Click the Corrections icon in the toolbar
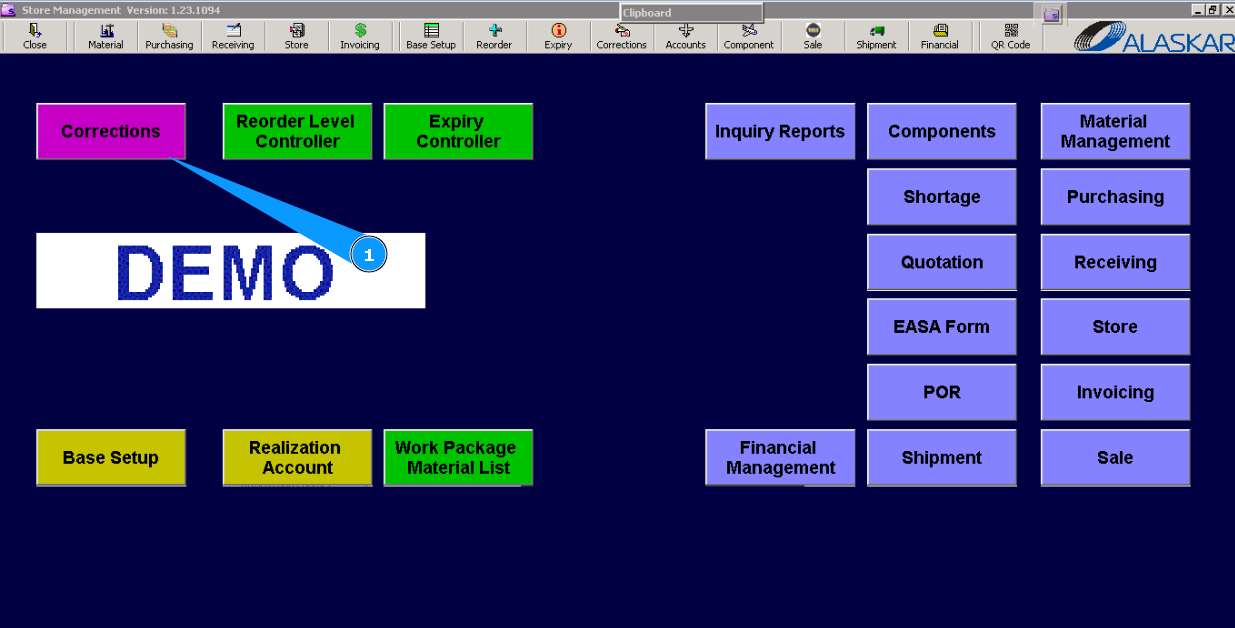 pyautogui.click(x=622, y=37)
